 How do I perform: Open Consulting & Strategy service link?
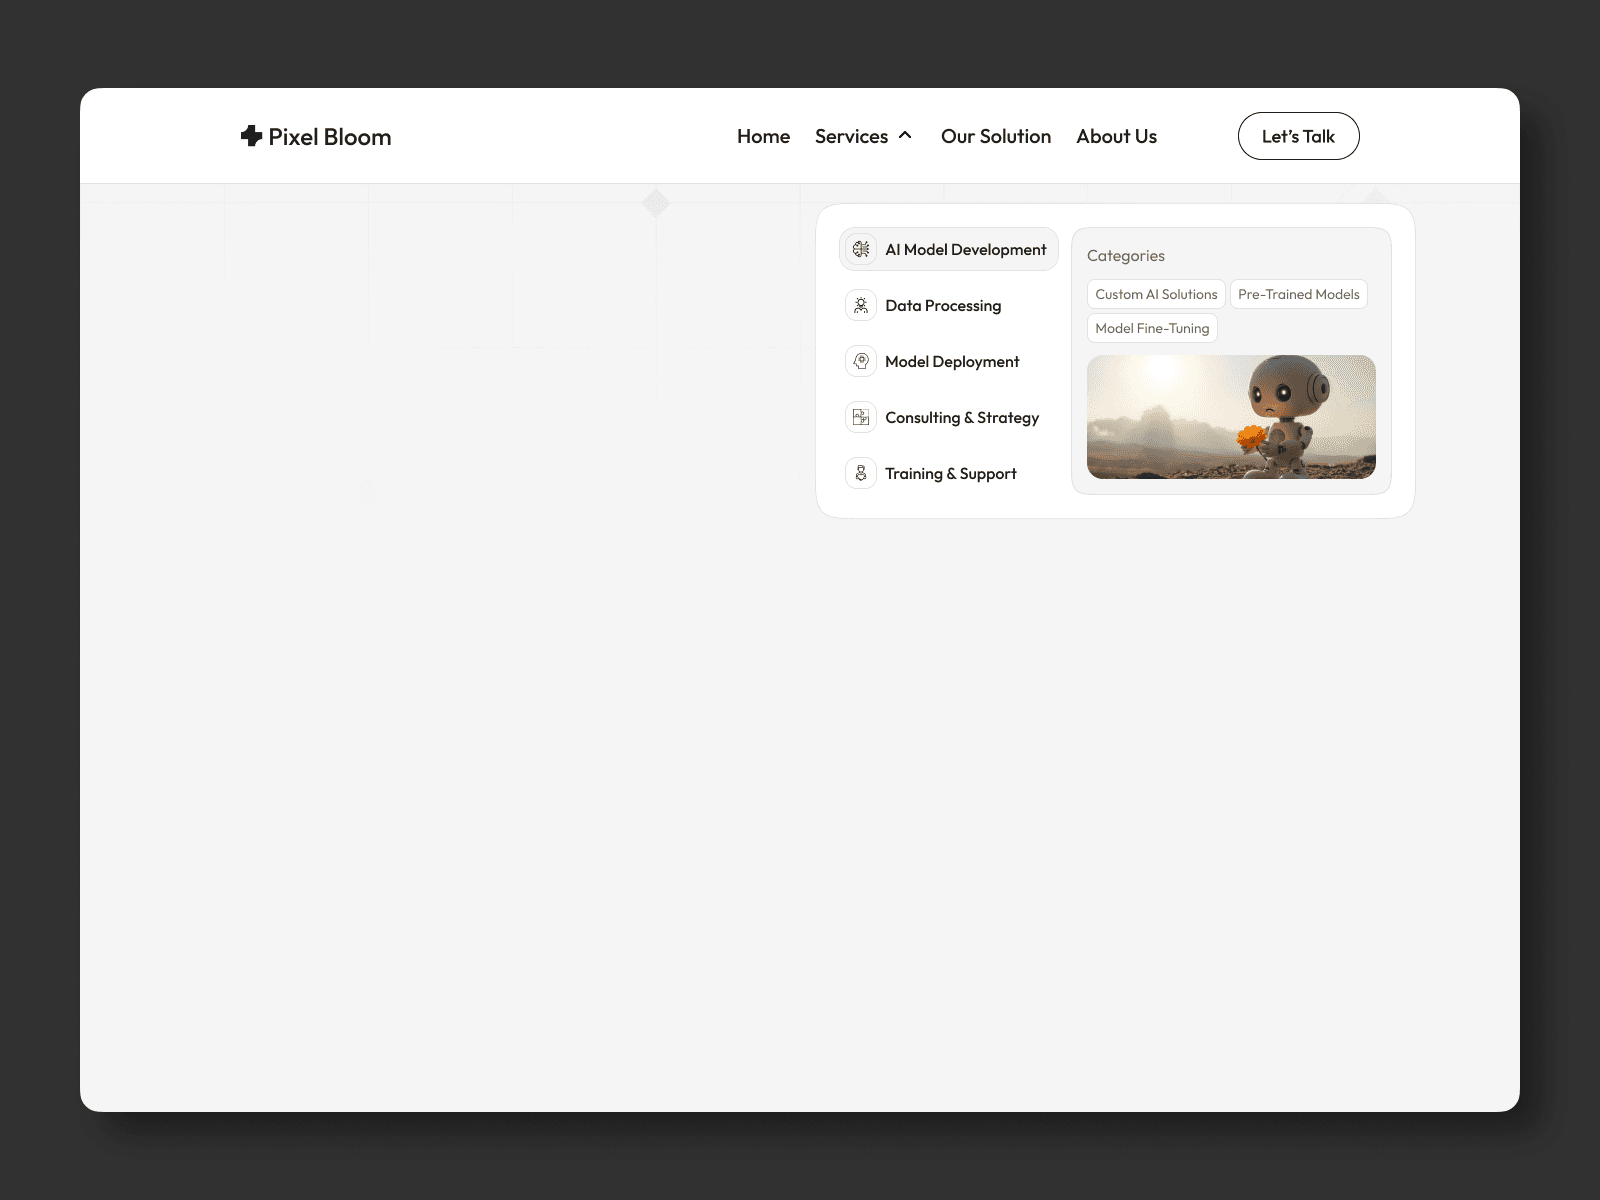tap(962, 417)
